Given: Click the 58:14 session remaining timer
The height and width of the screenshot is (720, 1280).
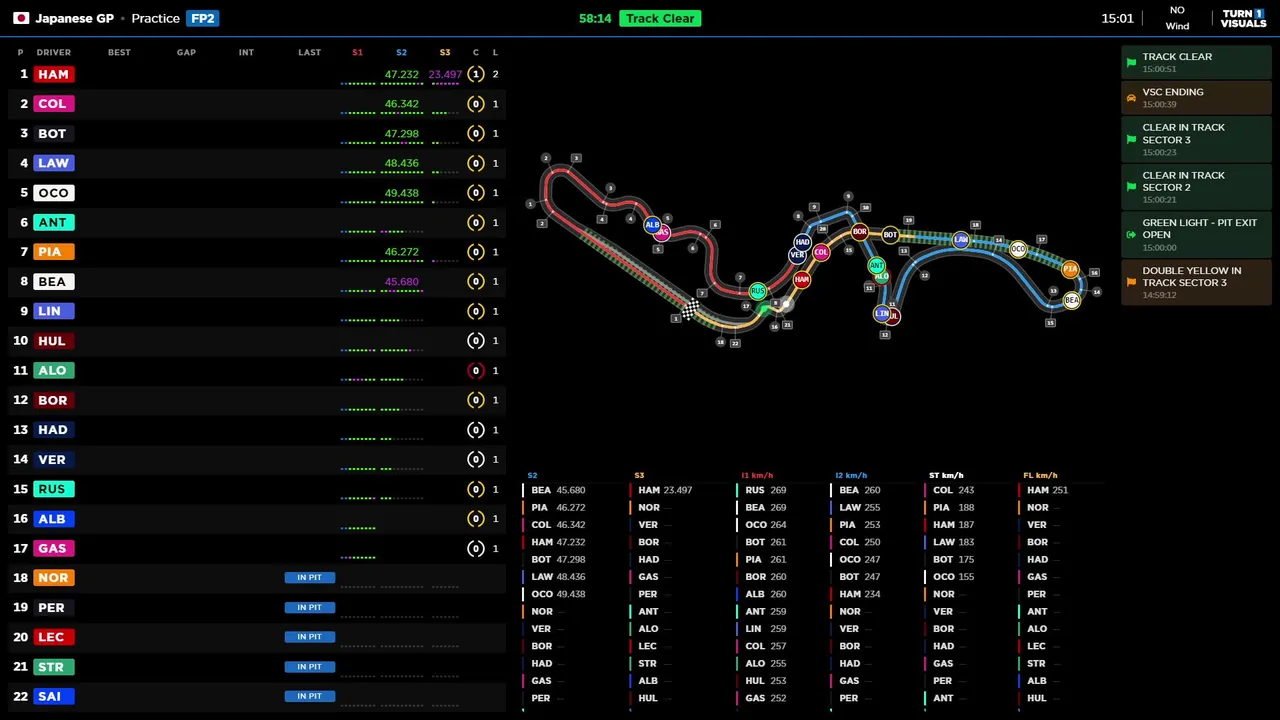Looking at the screenshot, I should tap(595, 18).
